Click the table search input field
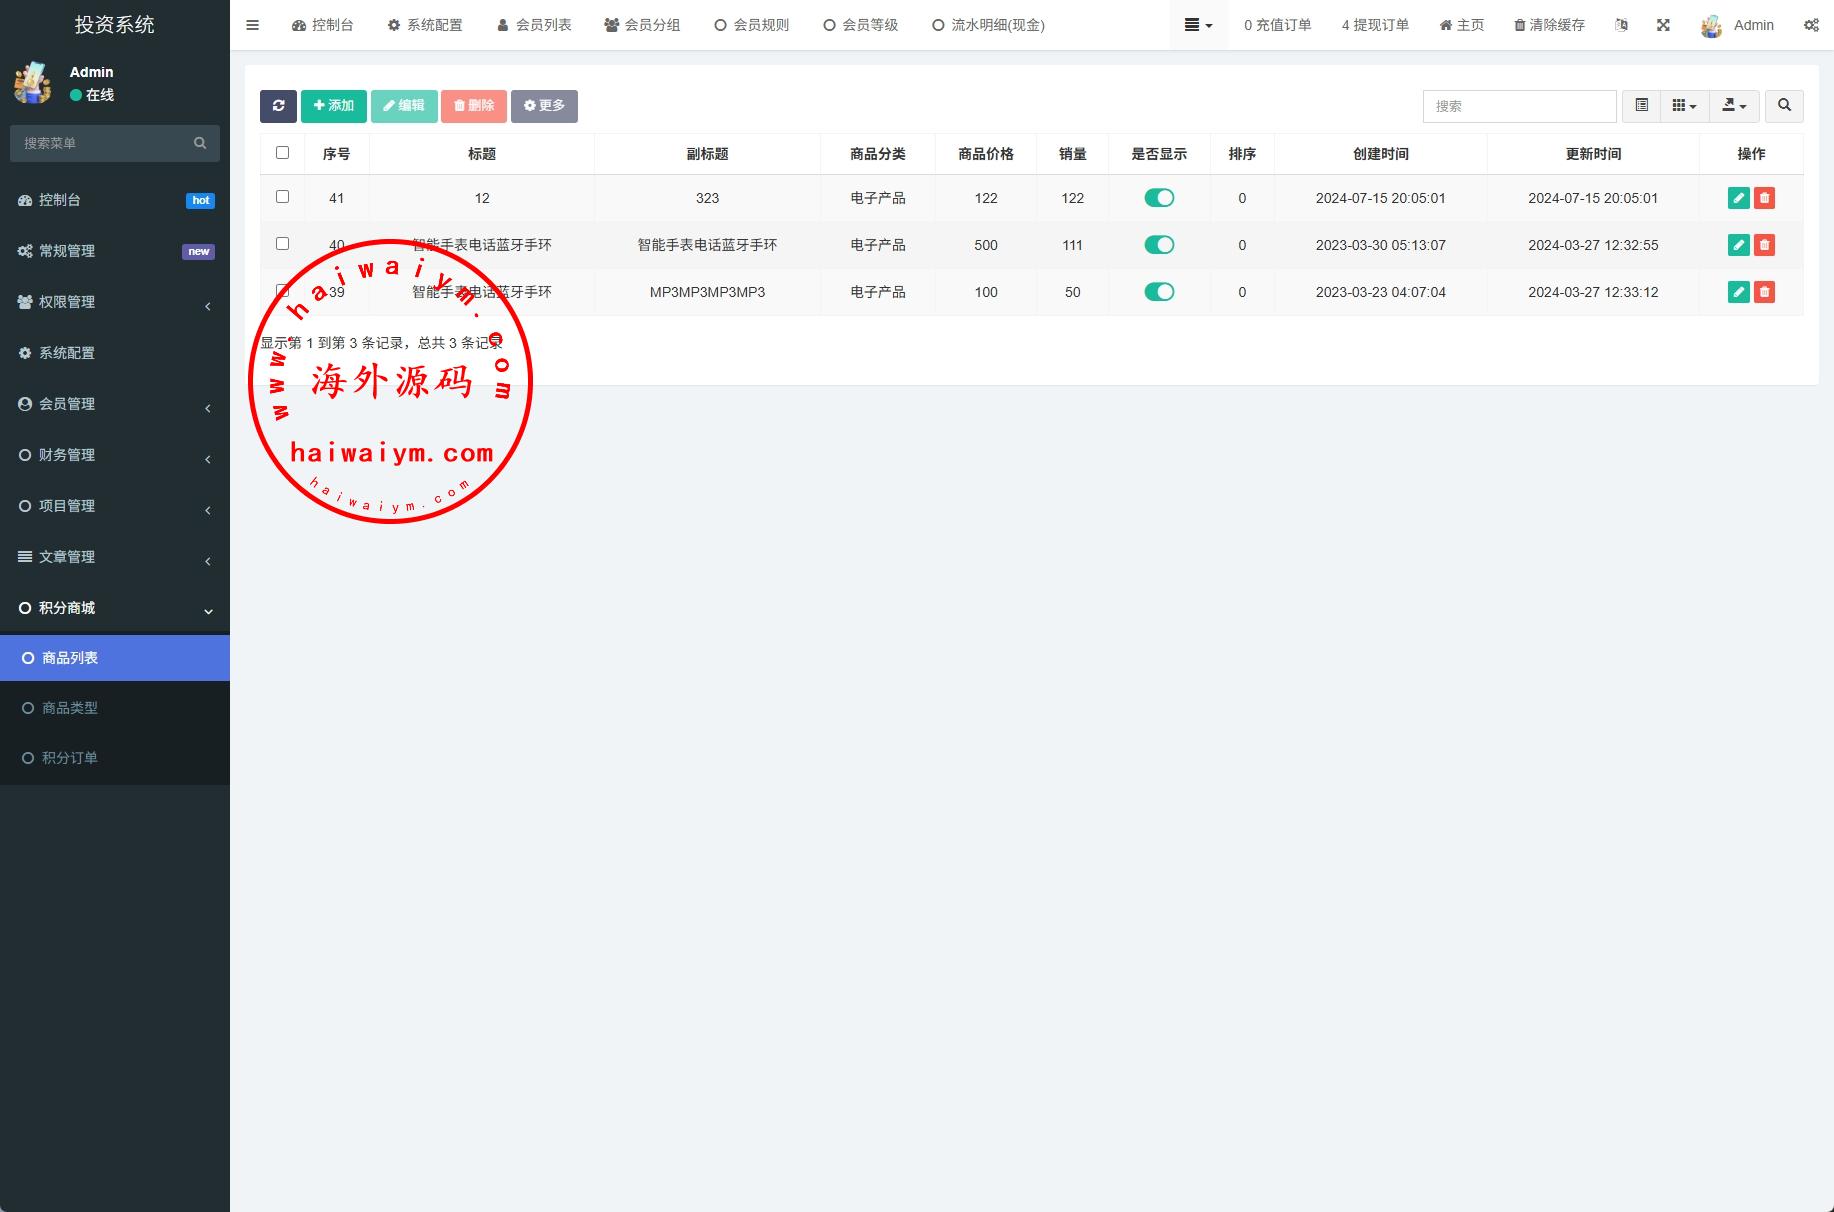Screen dimensions: 1834x1212 click(1518, 106)
